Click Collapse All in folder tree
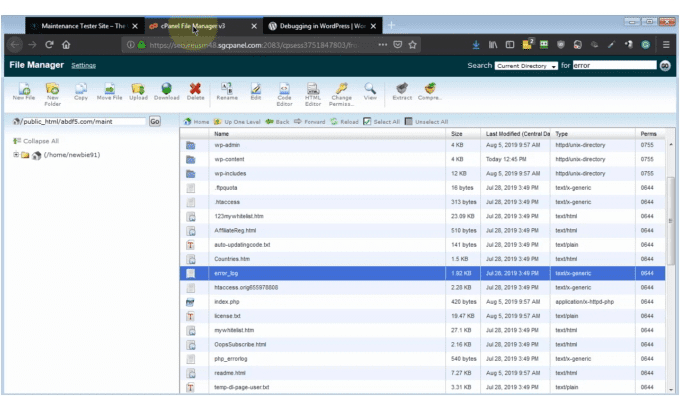This screenshot has height=396, width=680. 36,141
